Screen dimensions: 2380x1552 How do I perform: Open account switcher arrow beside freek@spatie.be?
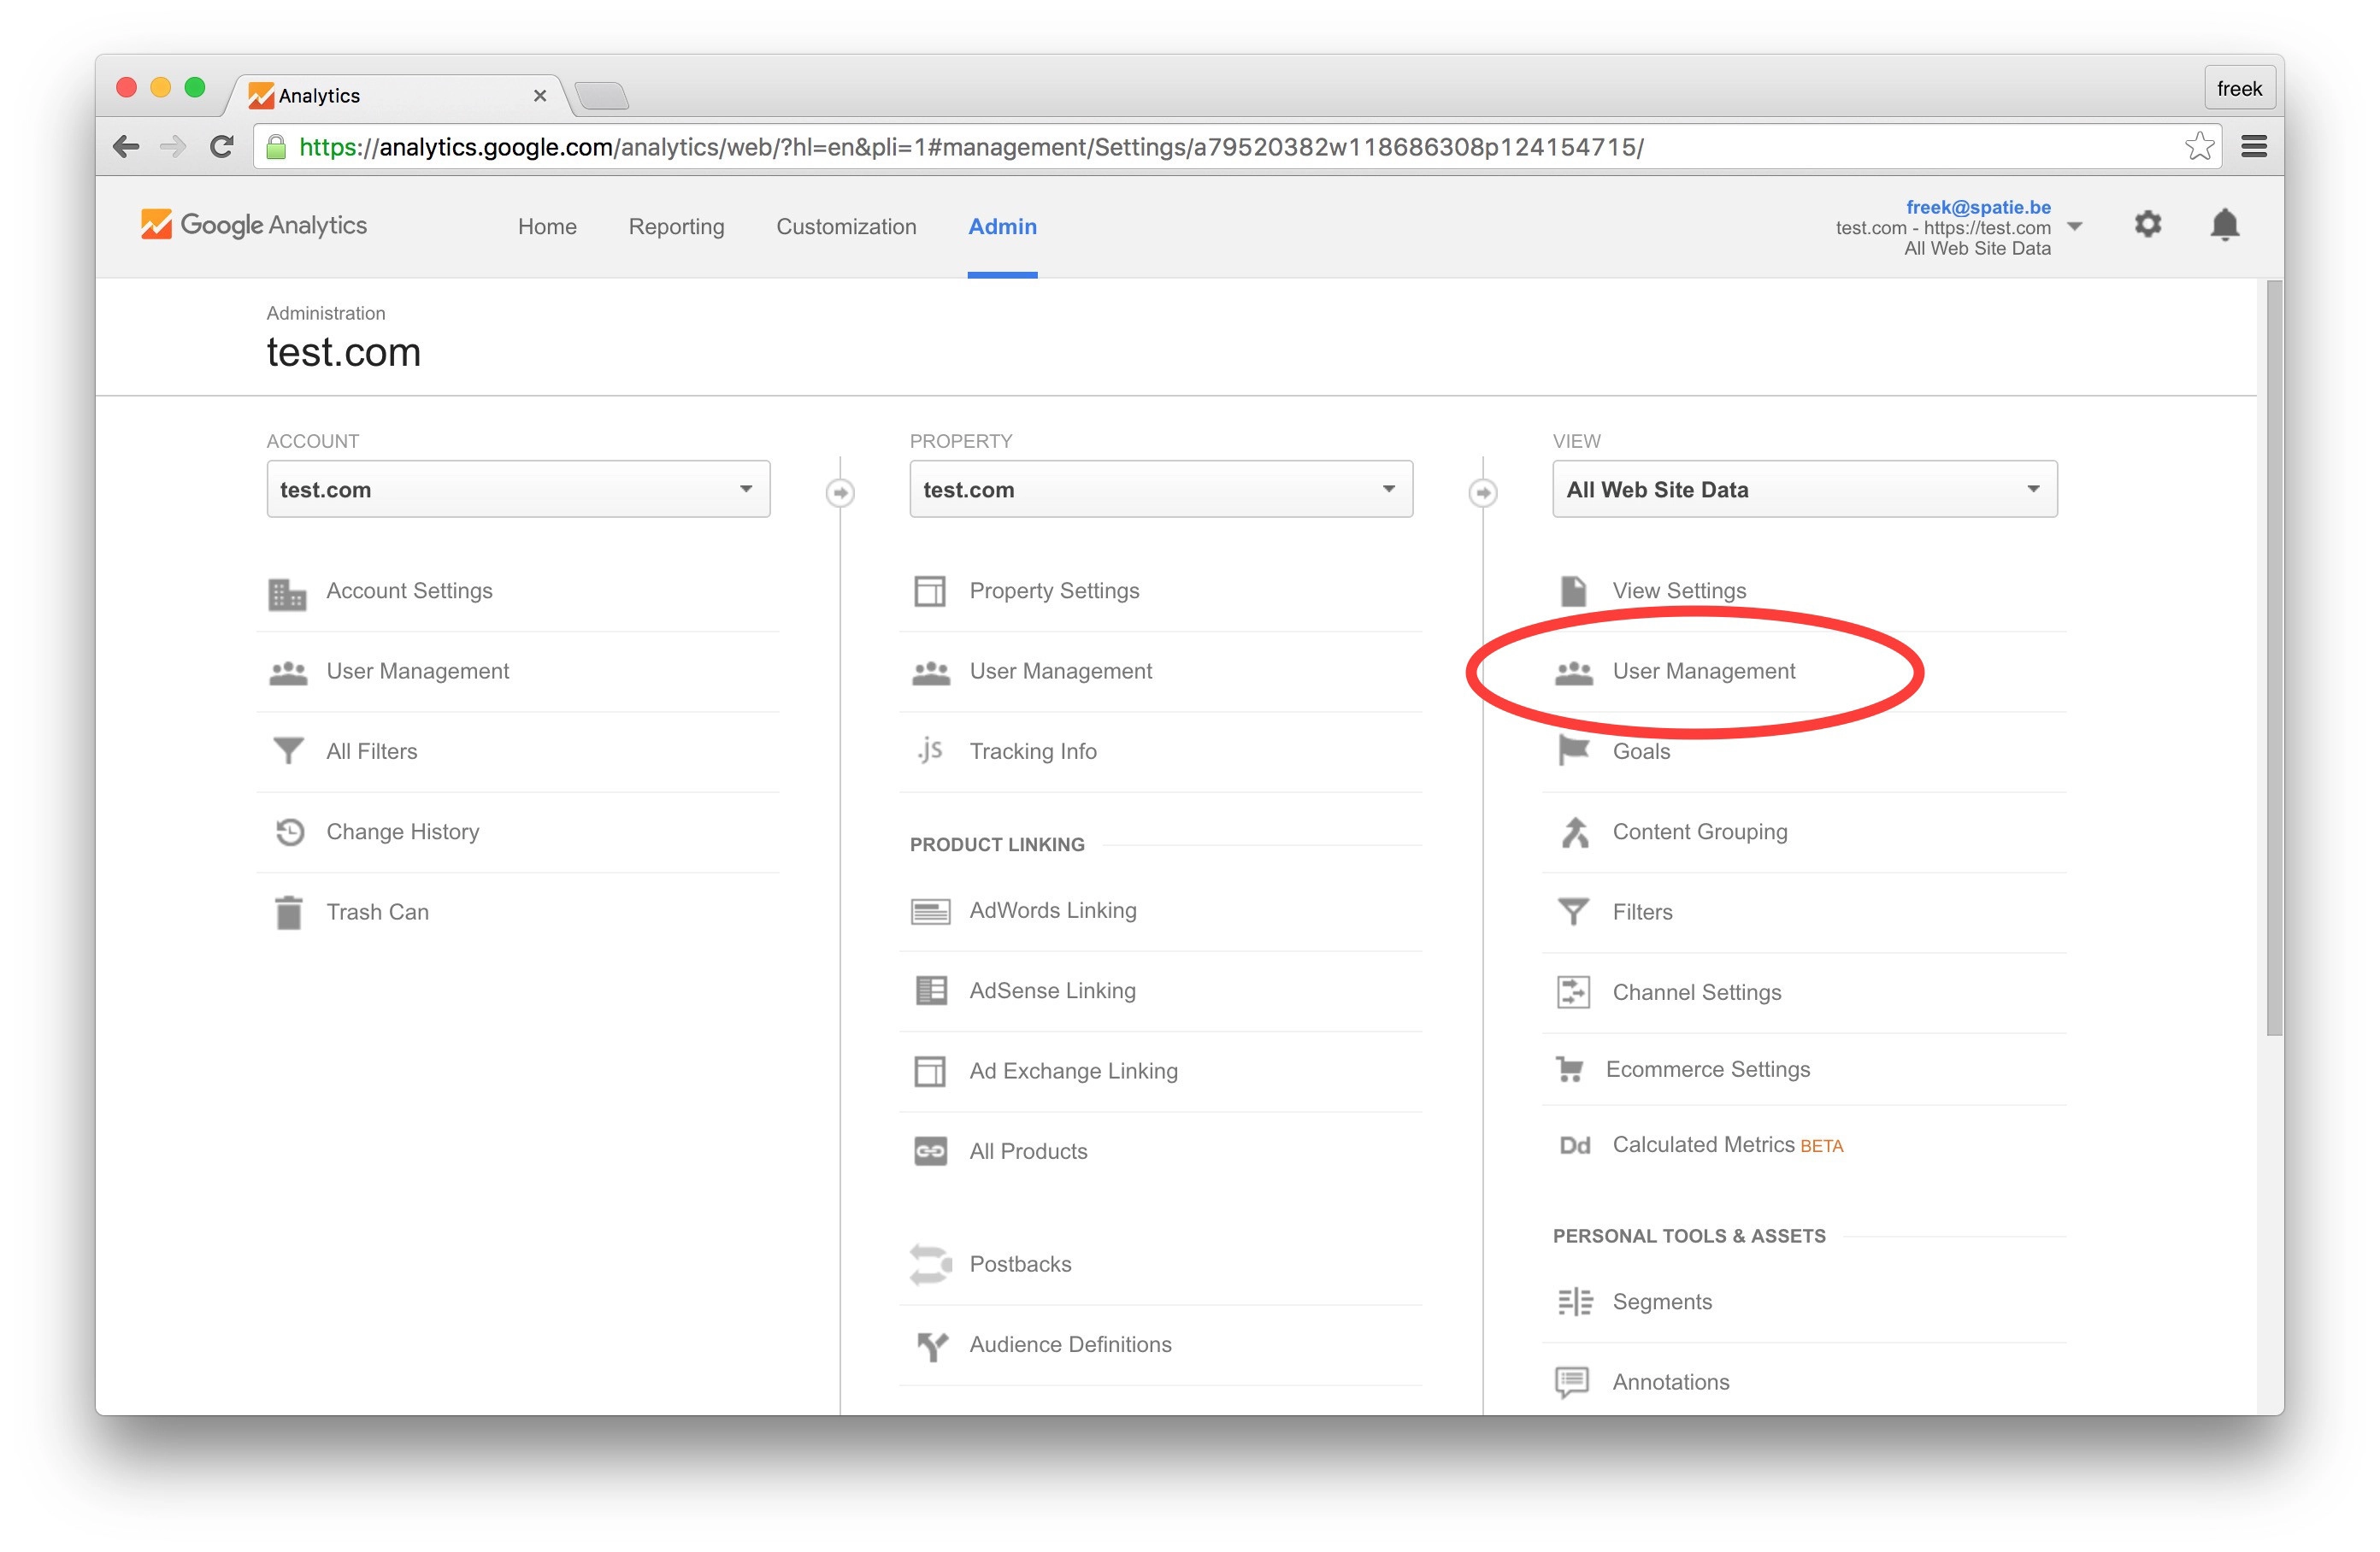coord(2075,227)
